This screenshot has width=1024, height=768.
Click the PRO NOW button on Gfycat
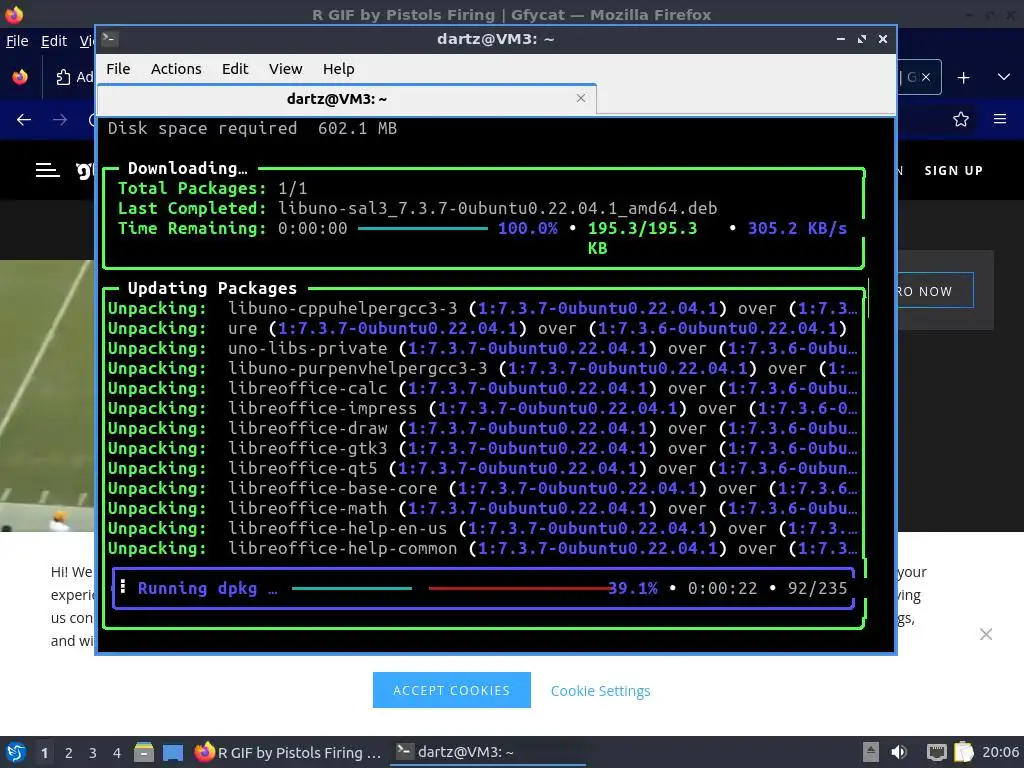(935, 291)
